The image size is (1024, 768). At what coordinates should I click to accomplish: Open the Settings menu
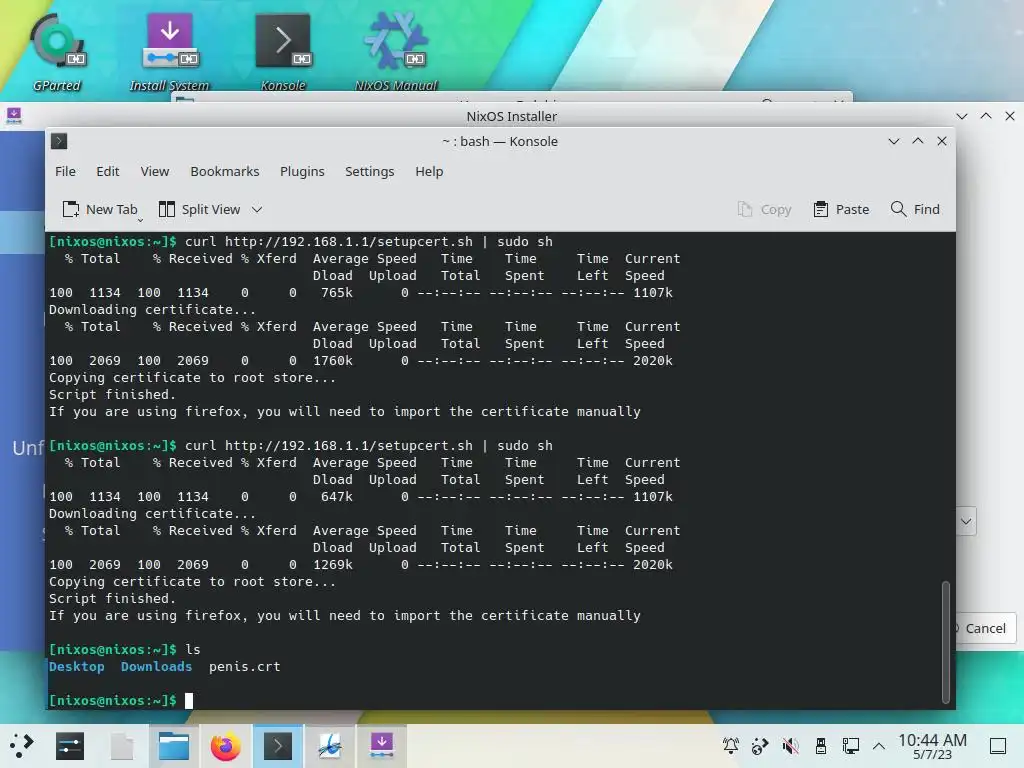pyautogui.click(x=370, y=171)
